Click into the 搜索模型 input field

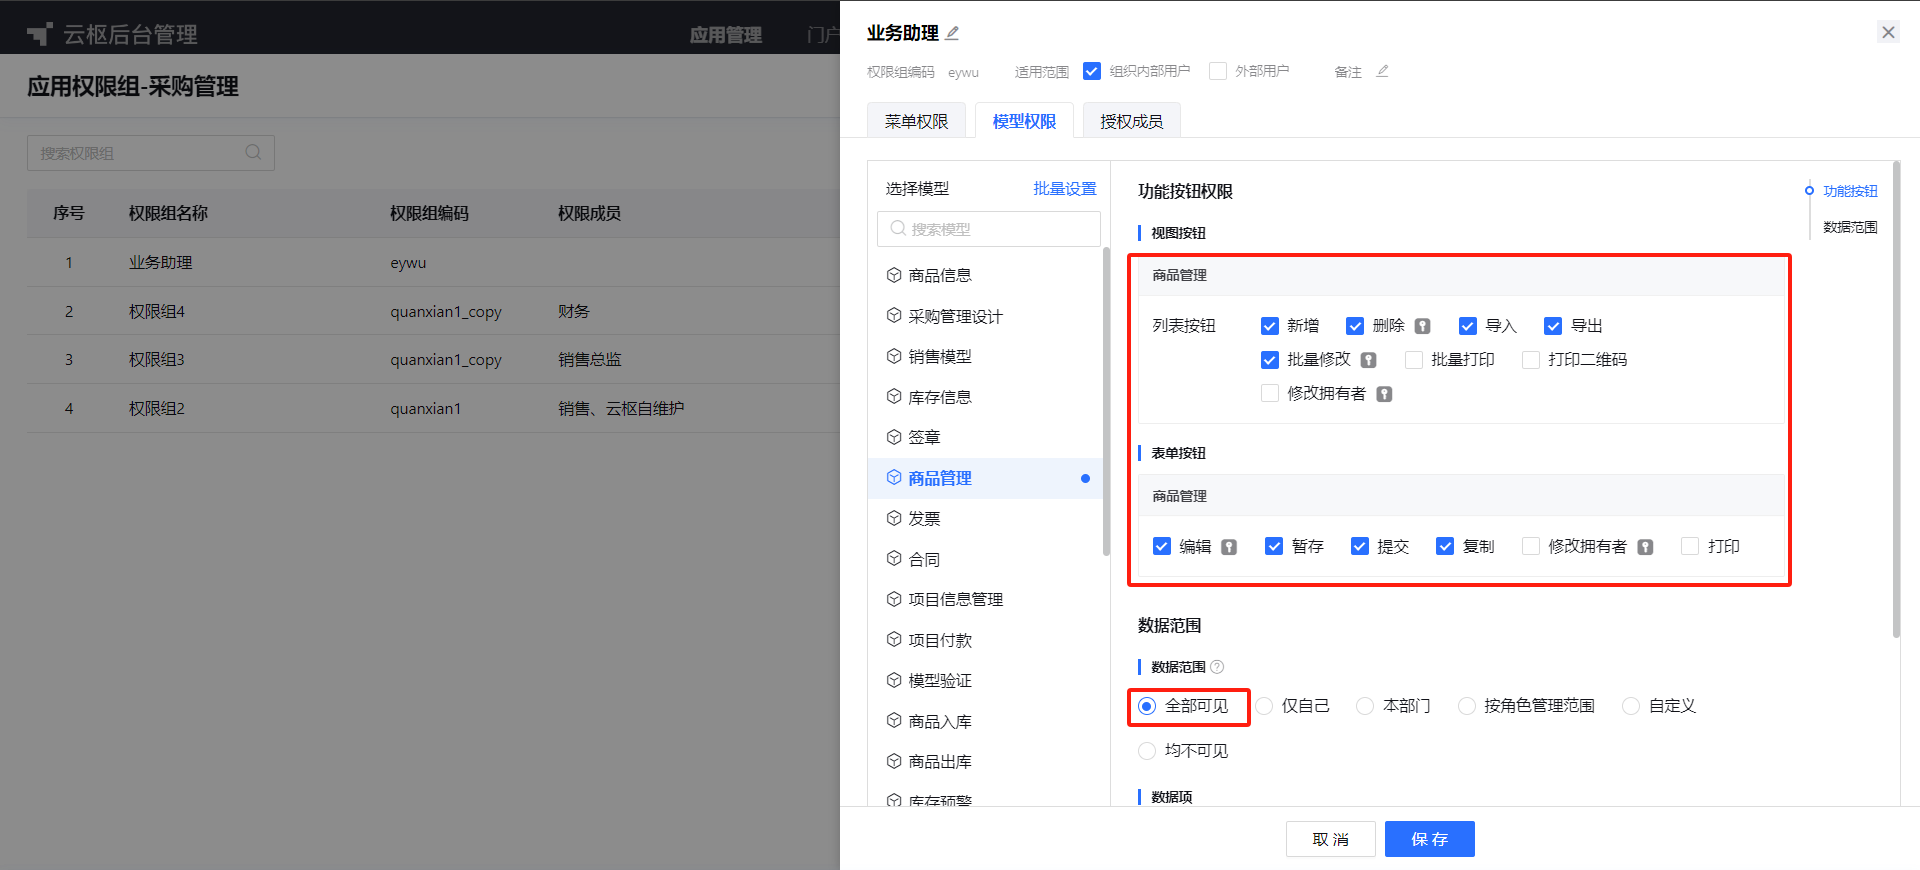coord(988,229)
